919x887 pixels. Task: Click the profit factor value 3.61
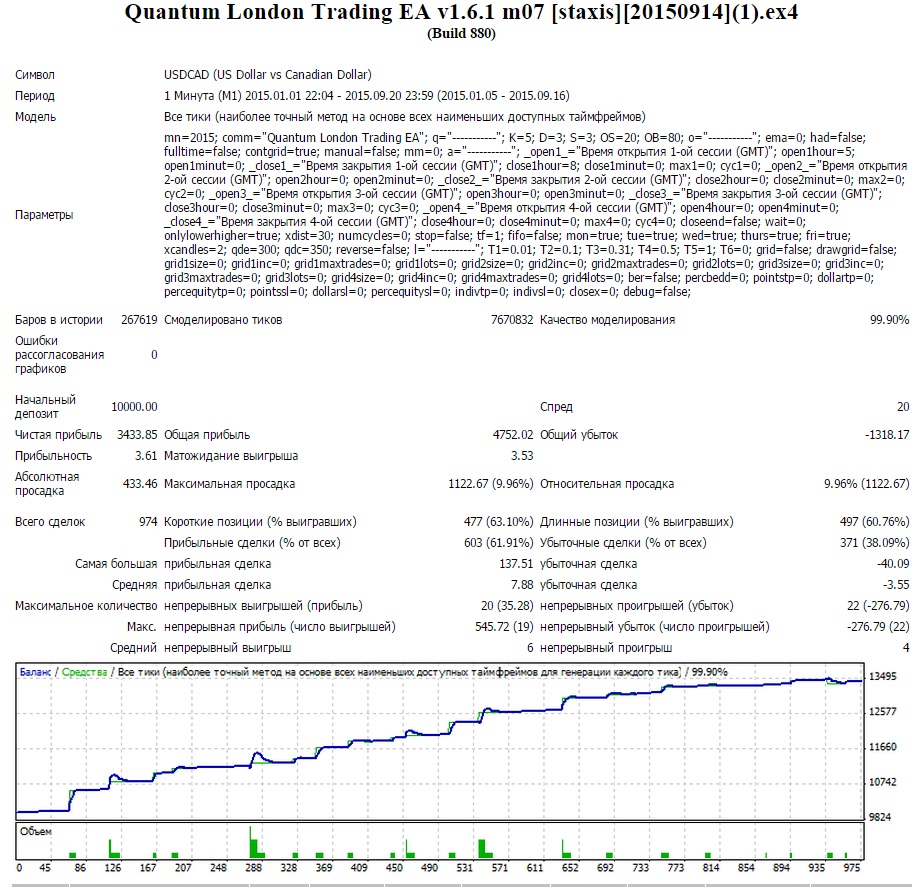(x=146, y=456)
